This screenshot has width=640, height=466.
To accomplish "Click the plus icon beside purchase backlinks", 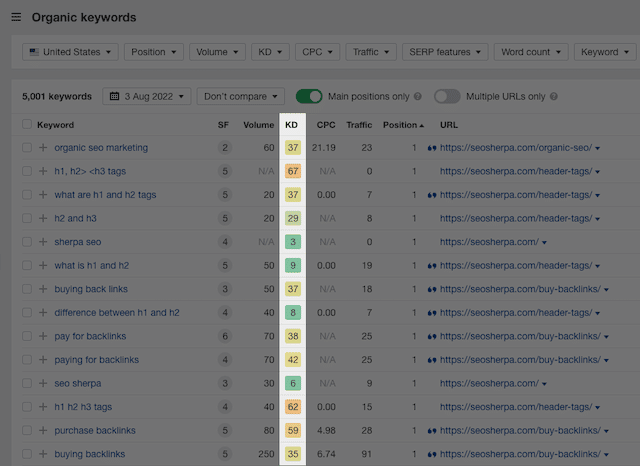I will point(43,430).
